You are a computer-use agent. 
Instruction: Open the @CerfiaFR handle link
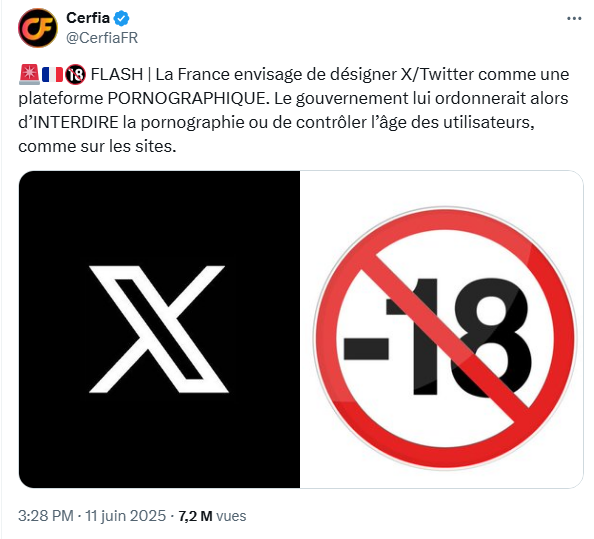(x=102, y=38)
